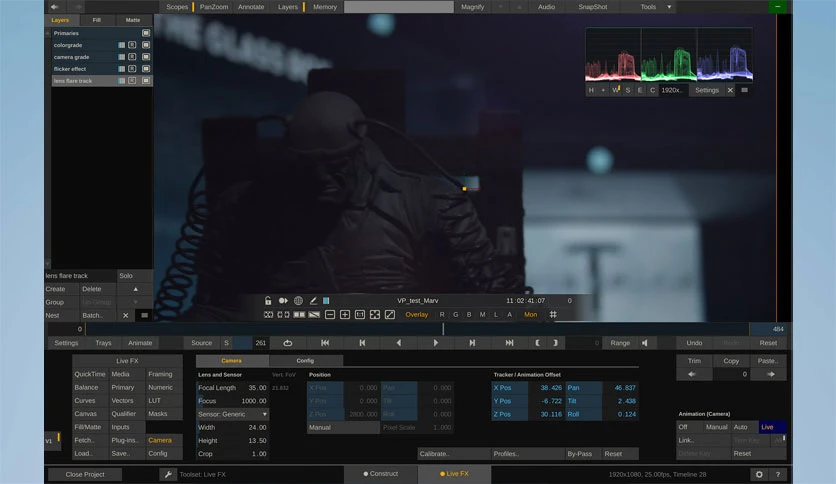The image size is (836, 484).
Task: Click the wrench toolset icon
Action: click(x=167, y=474)
